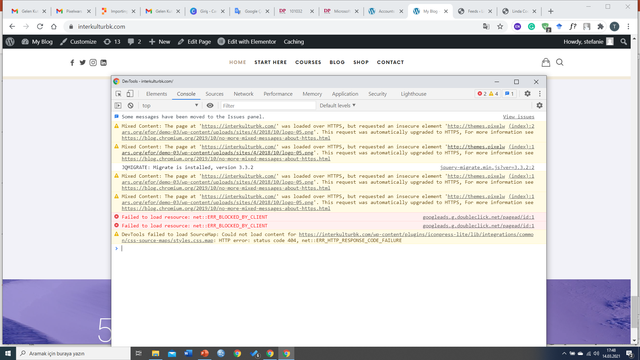
Task: Bookmark page with the star icon
Action: pyautogui.click(x=500, y=27)
